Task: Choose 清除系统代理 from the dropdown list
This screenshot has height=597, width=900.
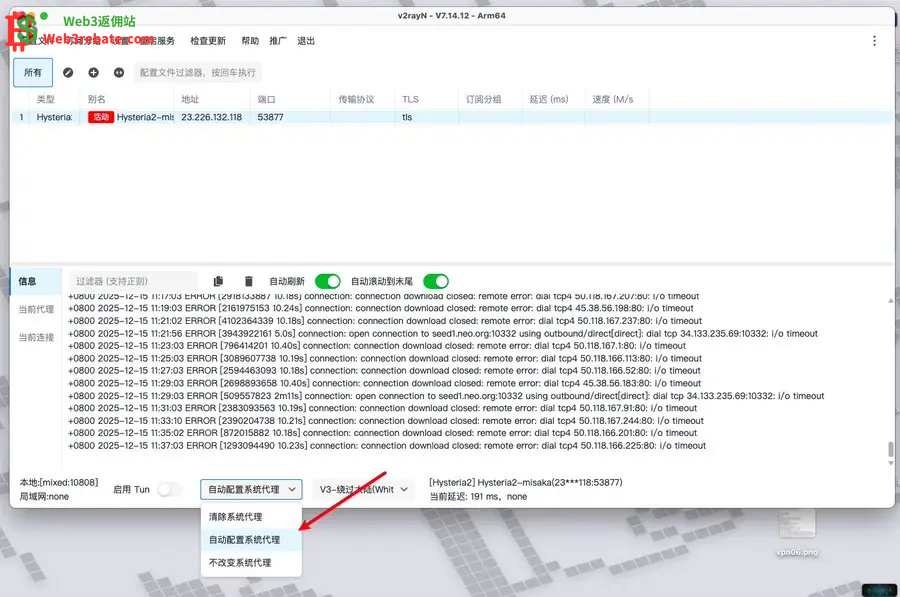Action: coord(236,517)
